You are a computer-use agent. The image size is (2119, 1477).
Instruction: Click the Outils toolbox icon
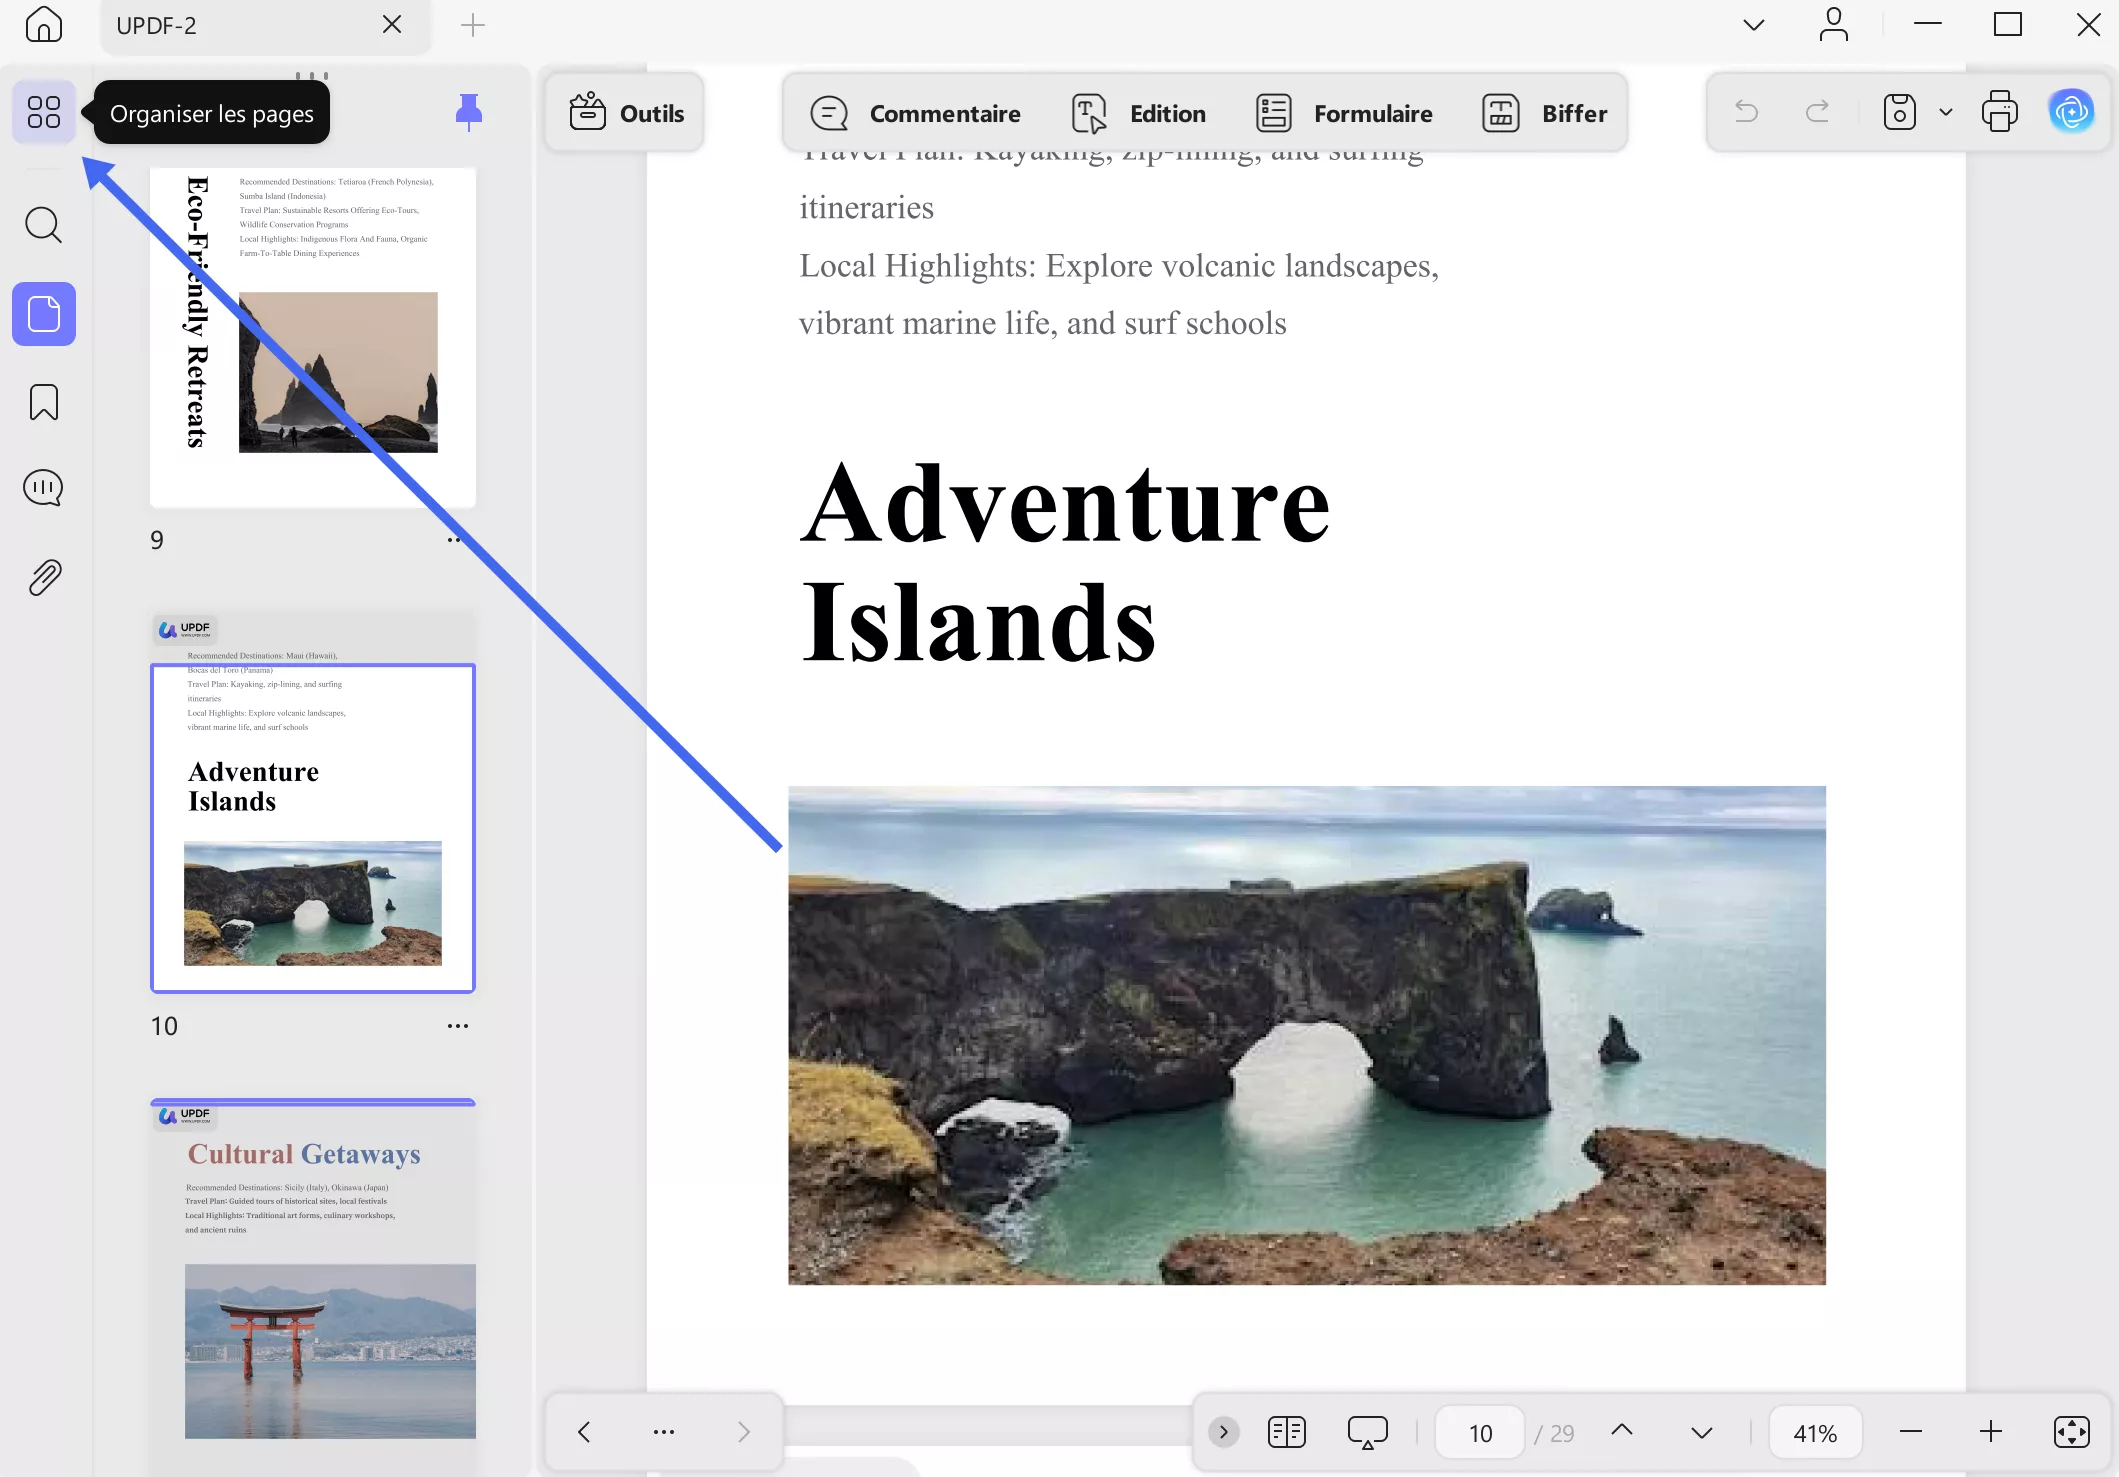(588, 111)
